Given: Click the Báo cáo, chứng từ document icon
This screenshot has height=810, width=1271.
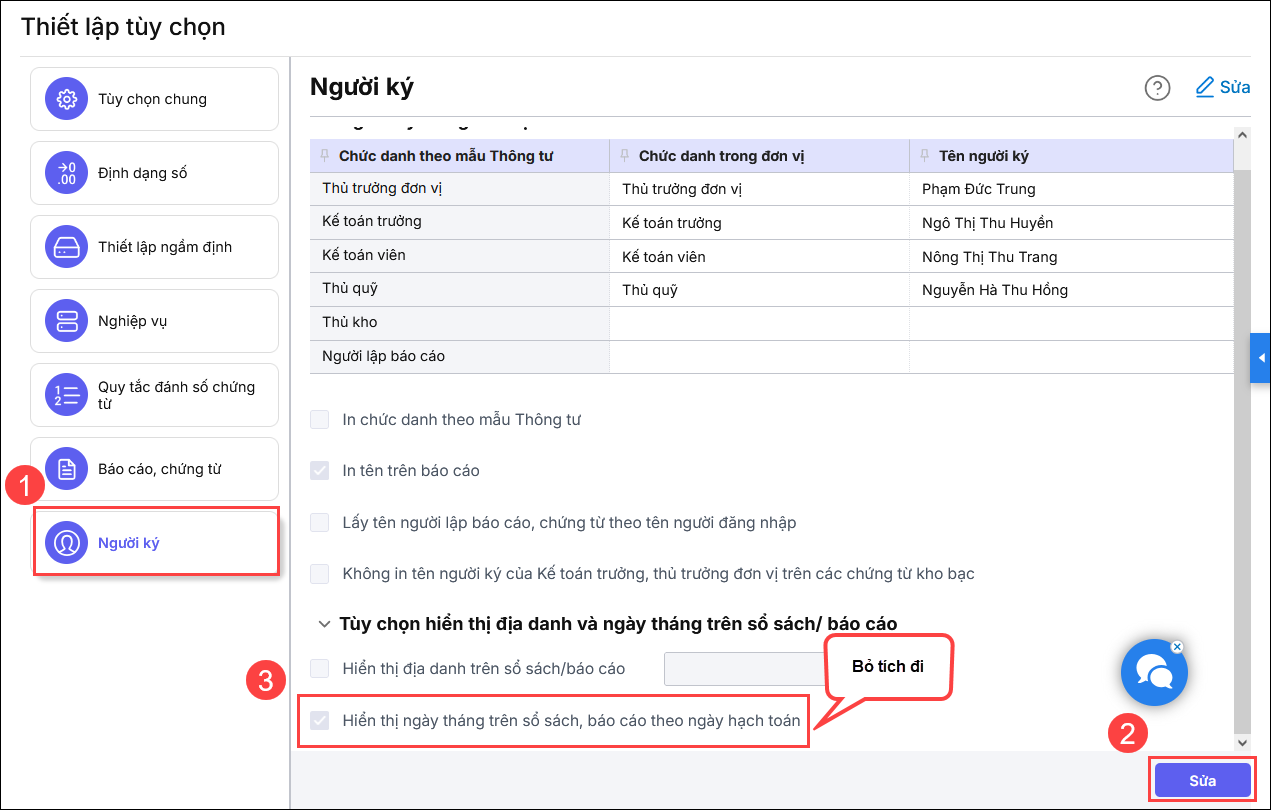Looking at the screenshot, I should tap(67, 469).
